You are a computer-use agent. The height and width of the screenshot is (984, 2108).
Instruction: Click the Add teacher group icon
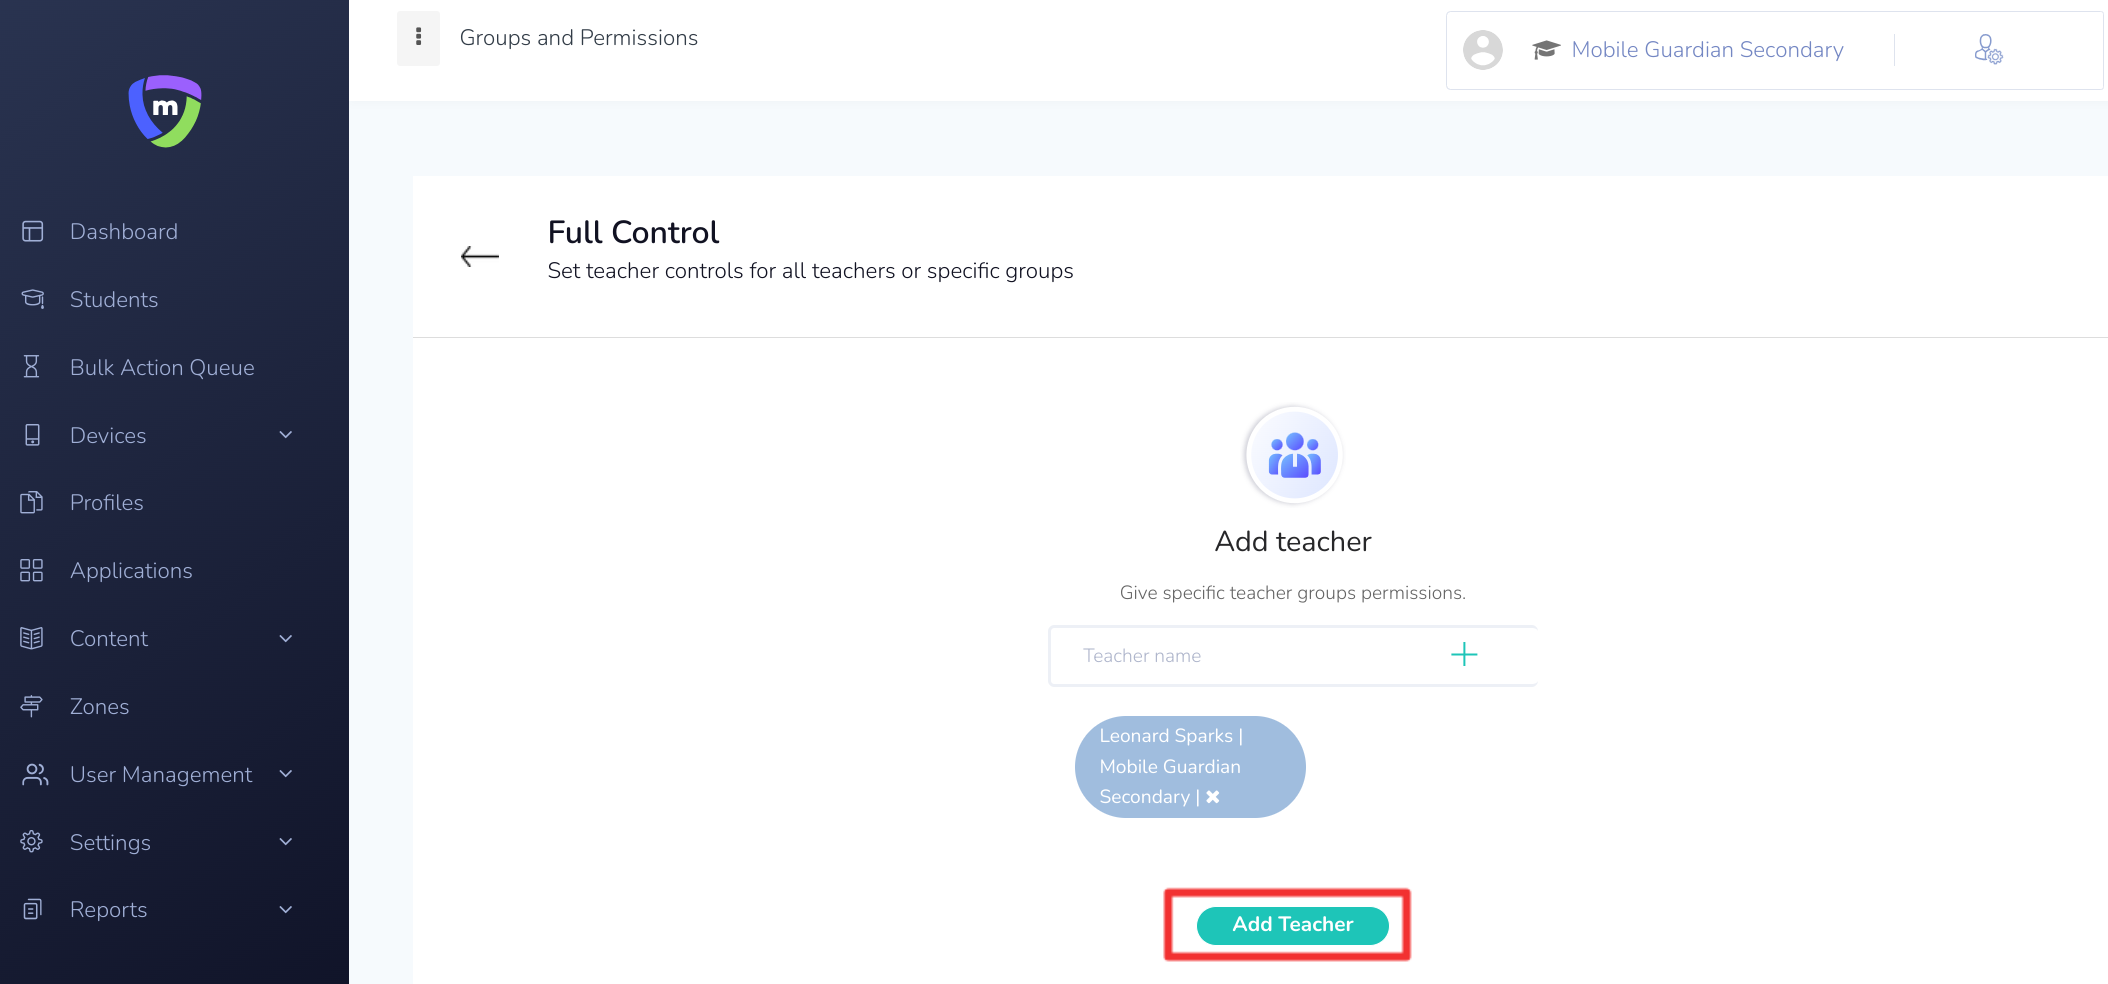pos(1293,455)
